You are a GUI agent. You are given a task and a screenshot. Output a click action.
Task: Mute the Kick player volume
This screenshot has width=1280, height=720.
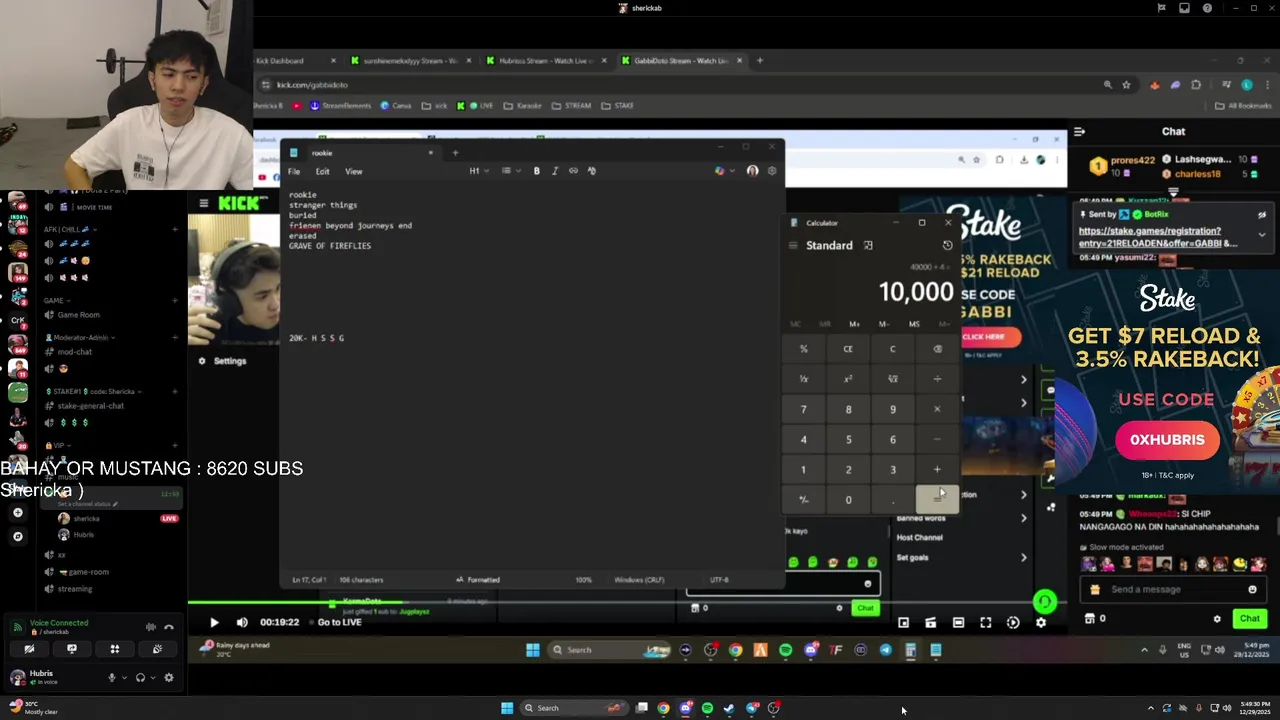(x=241, y=622)
